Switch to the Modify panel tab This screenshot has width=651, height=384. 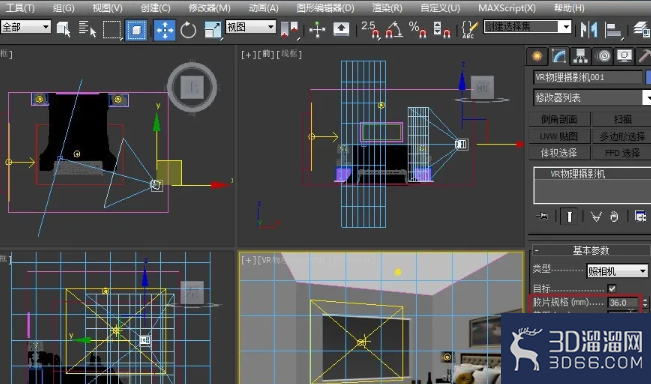pos(559,56)
